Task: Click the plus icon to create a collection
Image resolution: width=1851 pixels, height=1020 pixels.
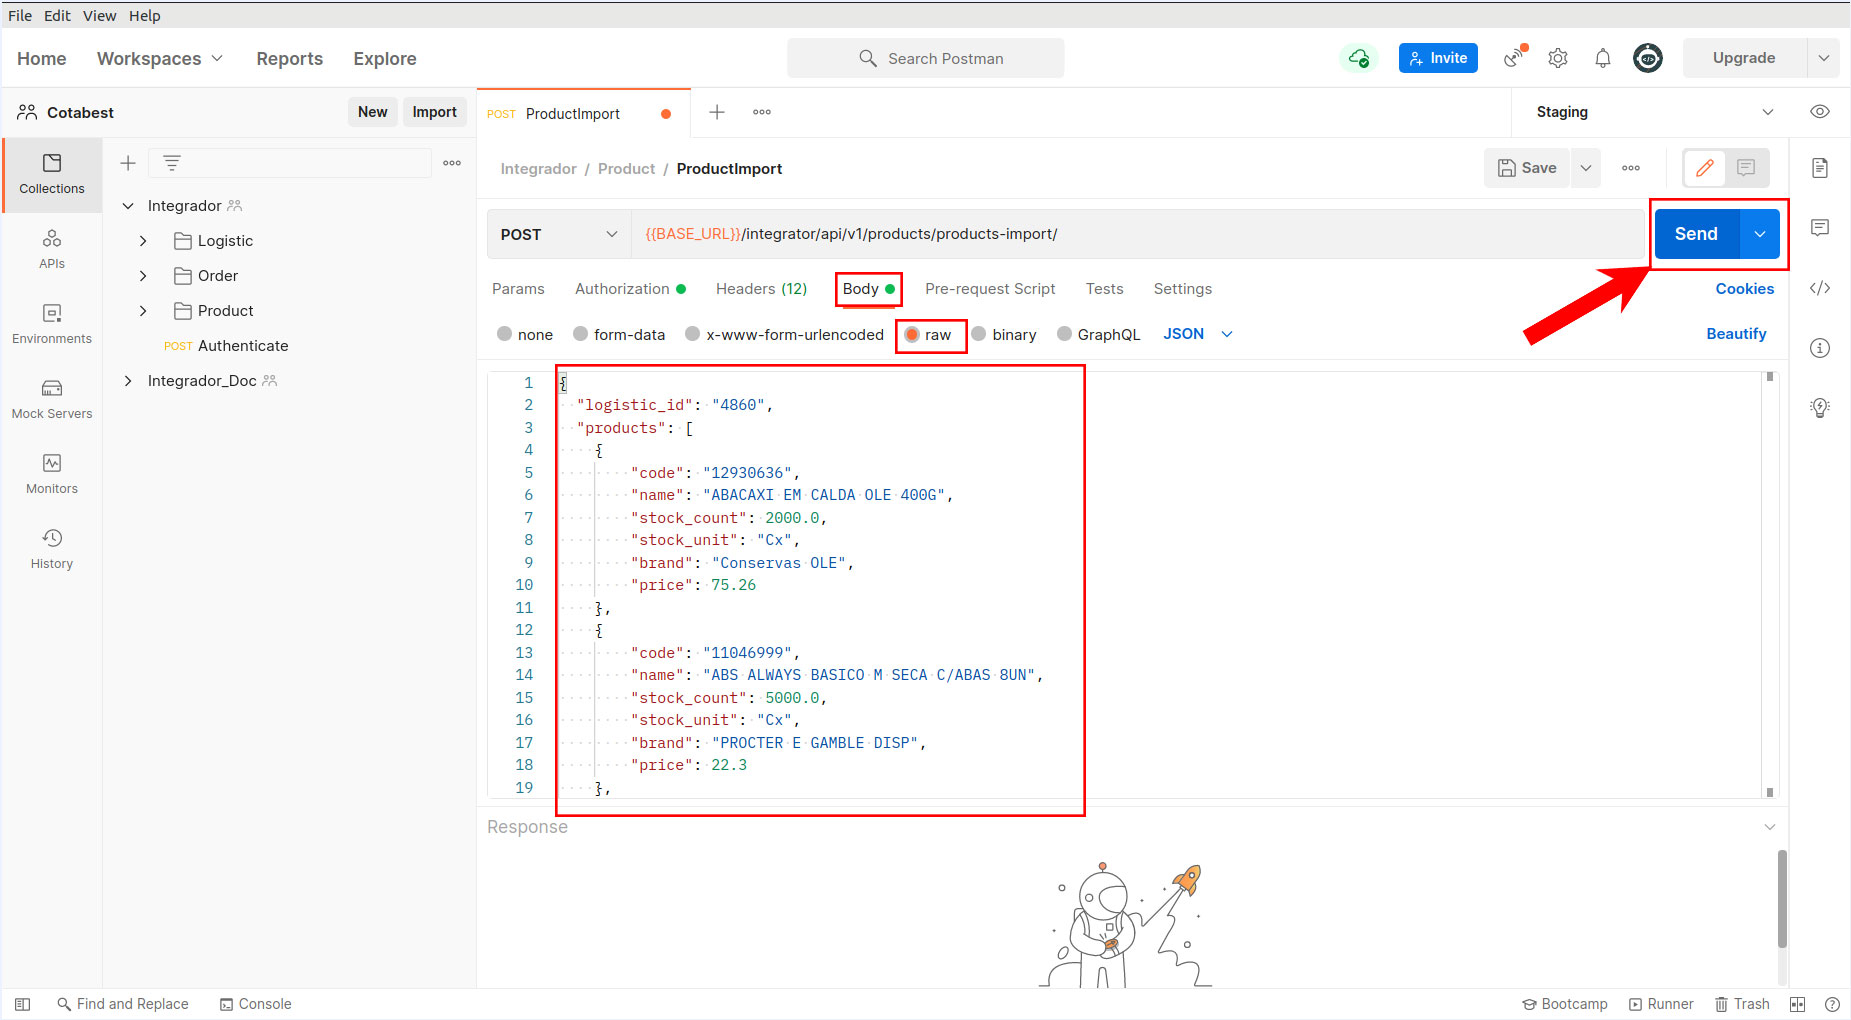Action: pyautogui.click(x=128, y=163)
